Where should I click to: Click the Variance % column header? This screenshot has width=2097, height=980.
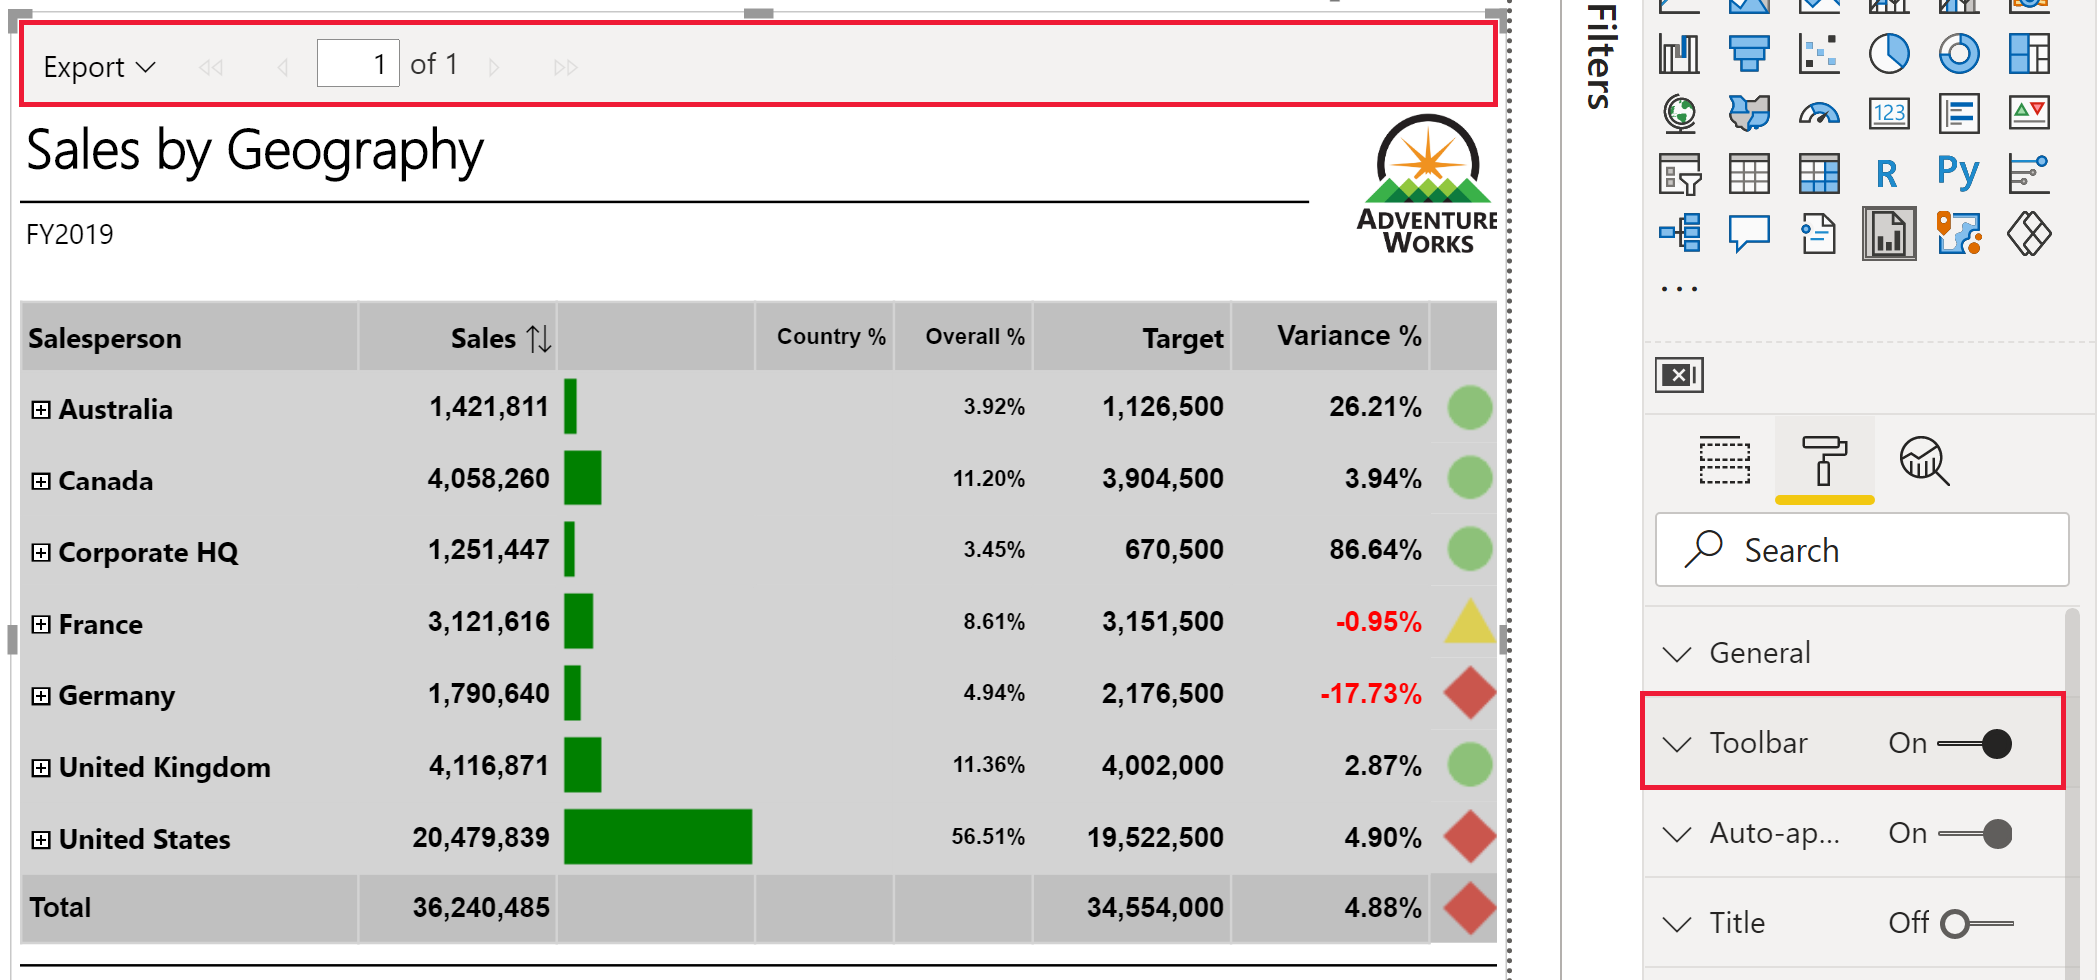(x=1331, y=336)
